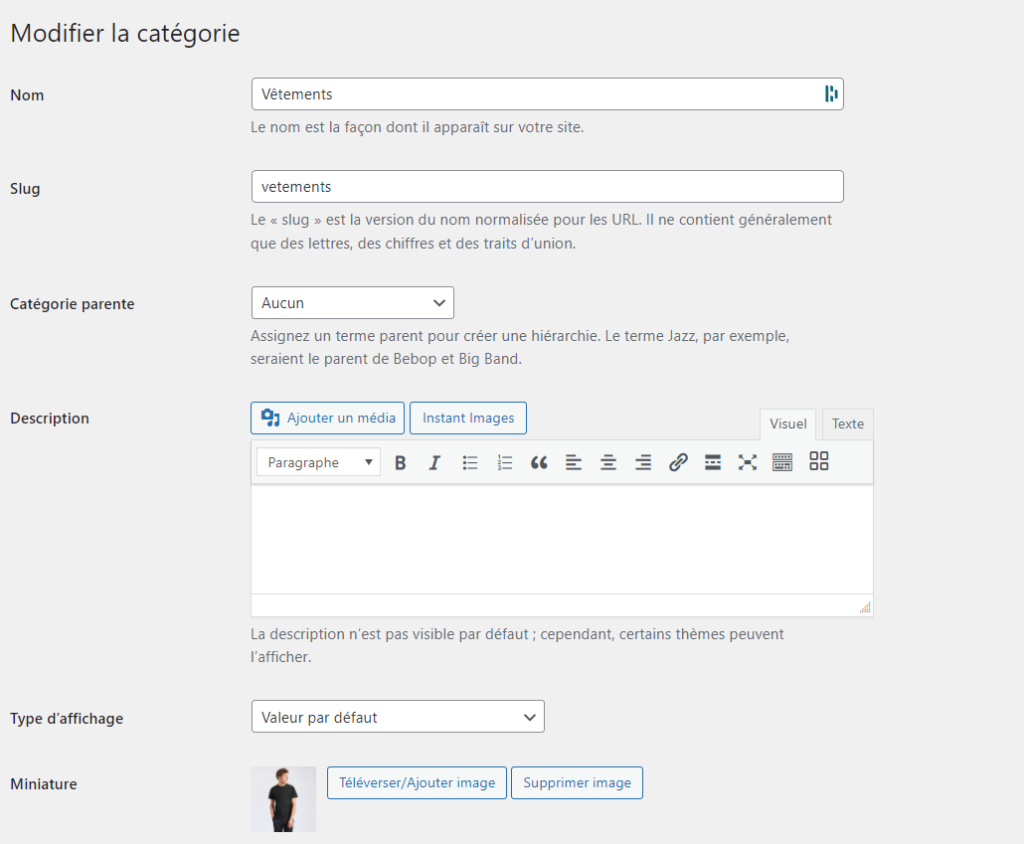Insert a blockquote
Image resolution: width=1024 pixels, height=844 pixels.
point(539,463)
